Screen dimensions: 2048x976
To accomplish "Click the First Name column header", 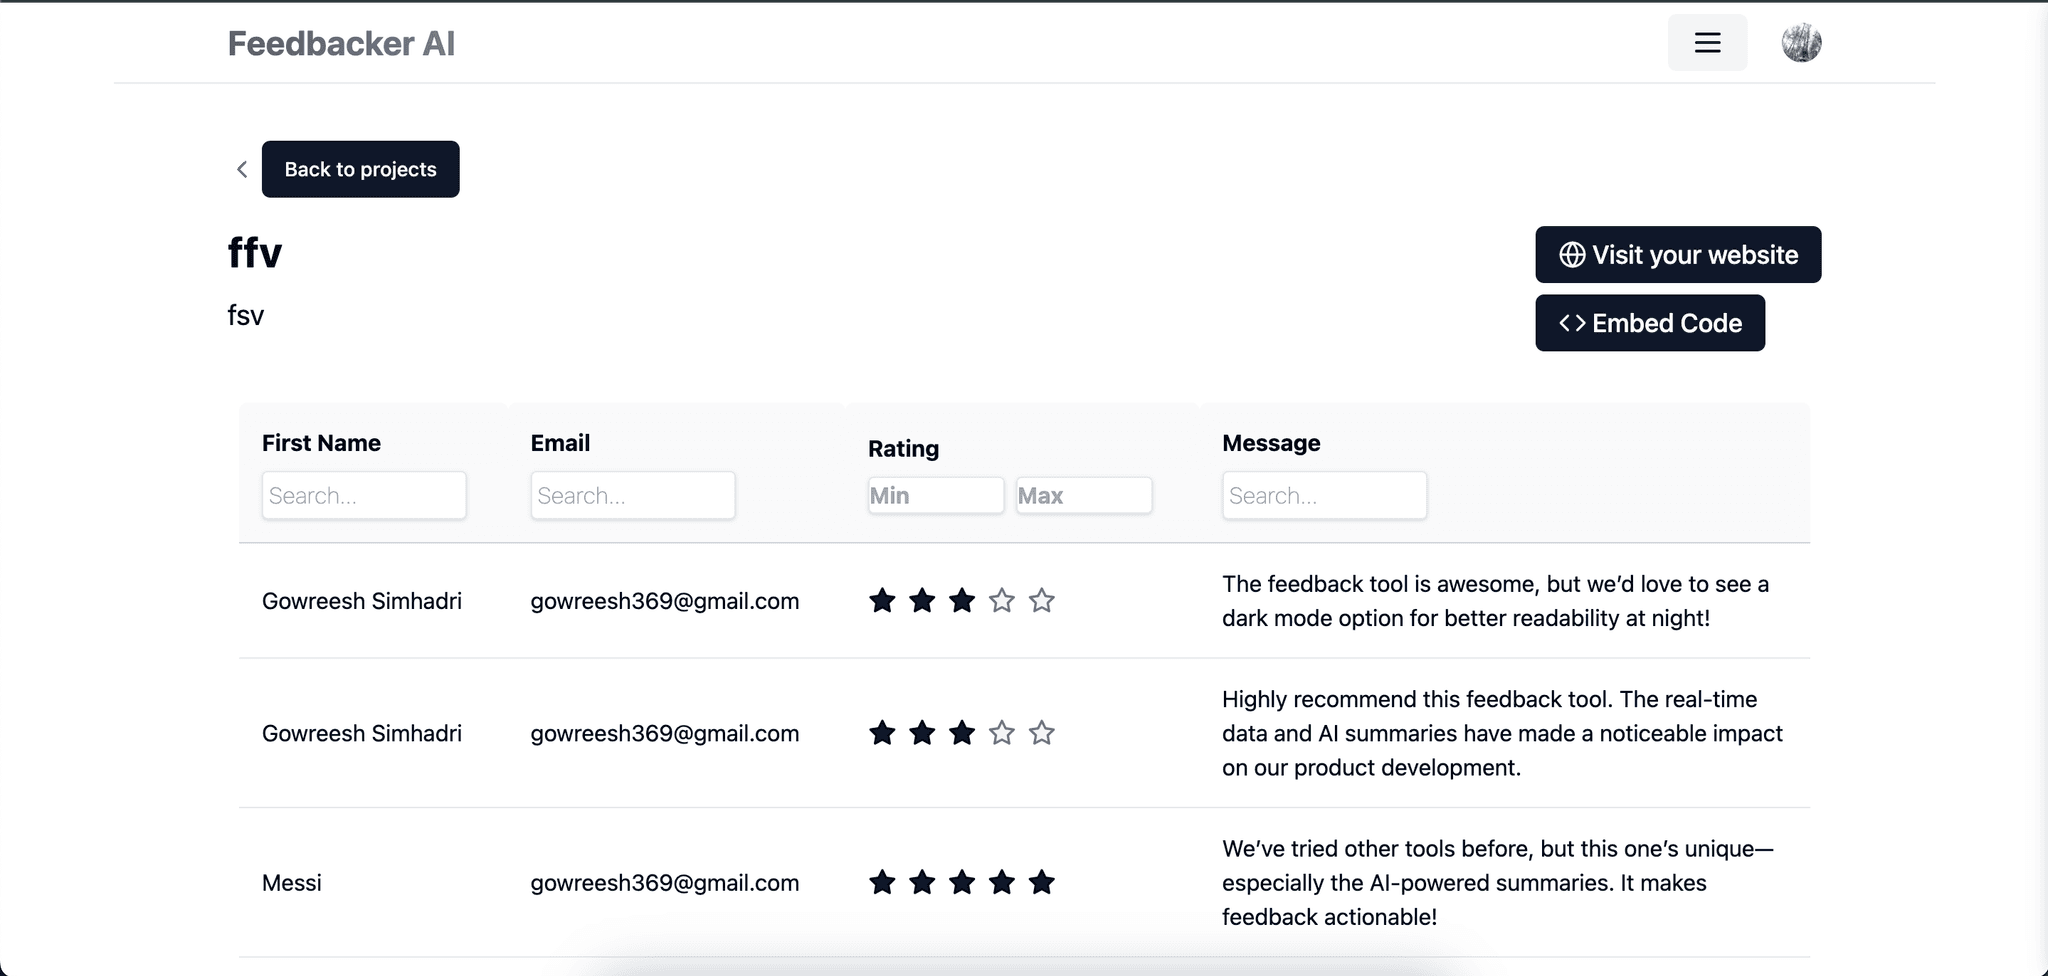I will point(321,443).
